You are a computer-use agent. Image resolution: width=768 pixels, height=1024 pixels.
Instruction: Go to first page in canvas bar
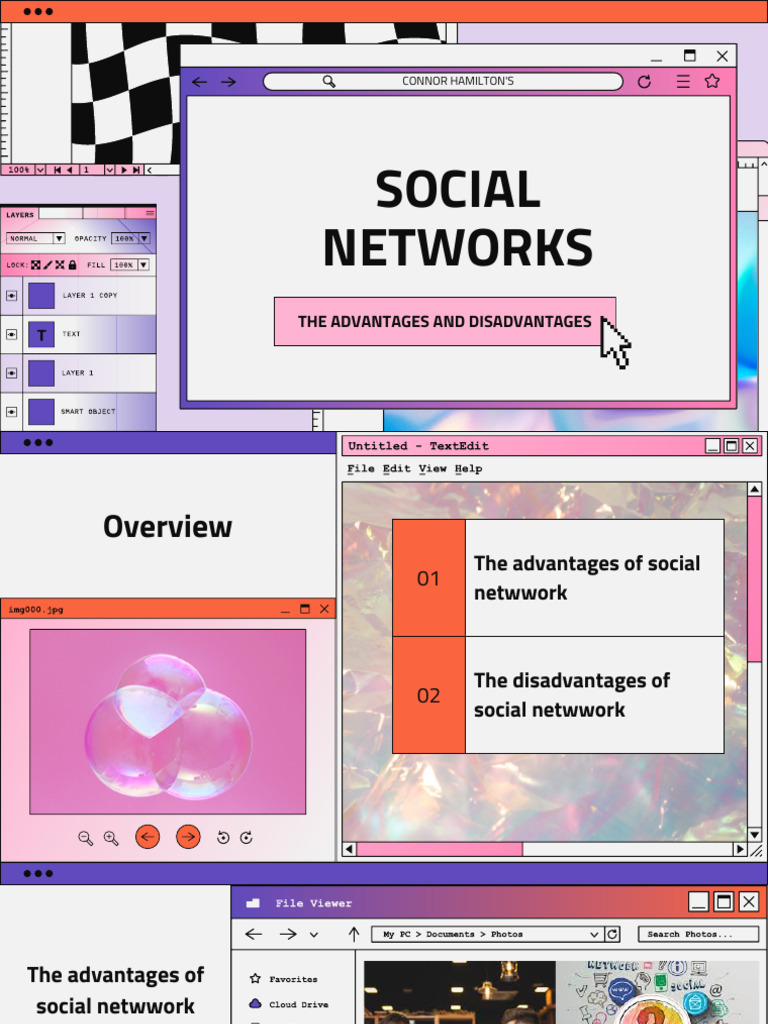[x=57, y=170]
